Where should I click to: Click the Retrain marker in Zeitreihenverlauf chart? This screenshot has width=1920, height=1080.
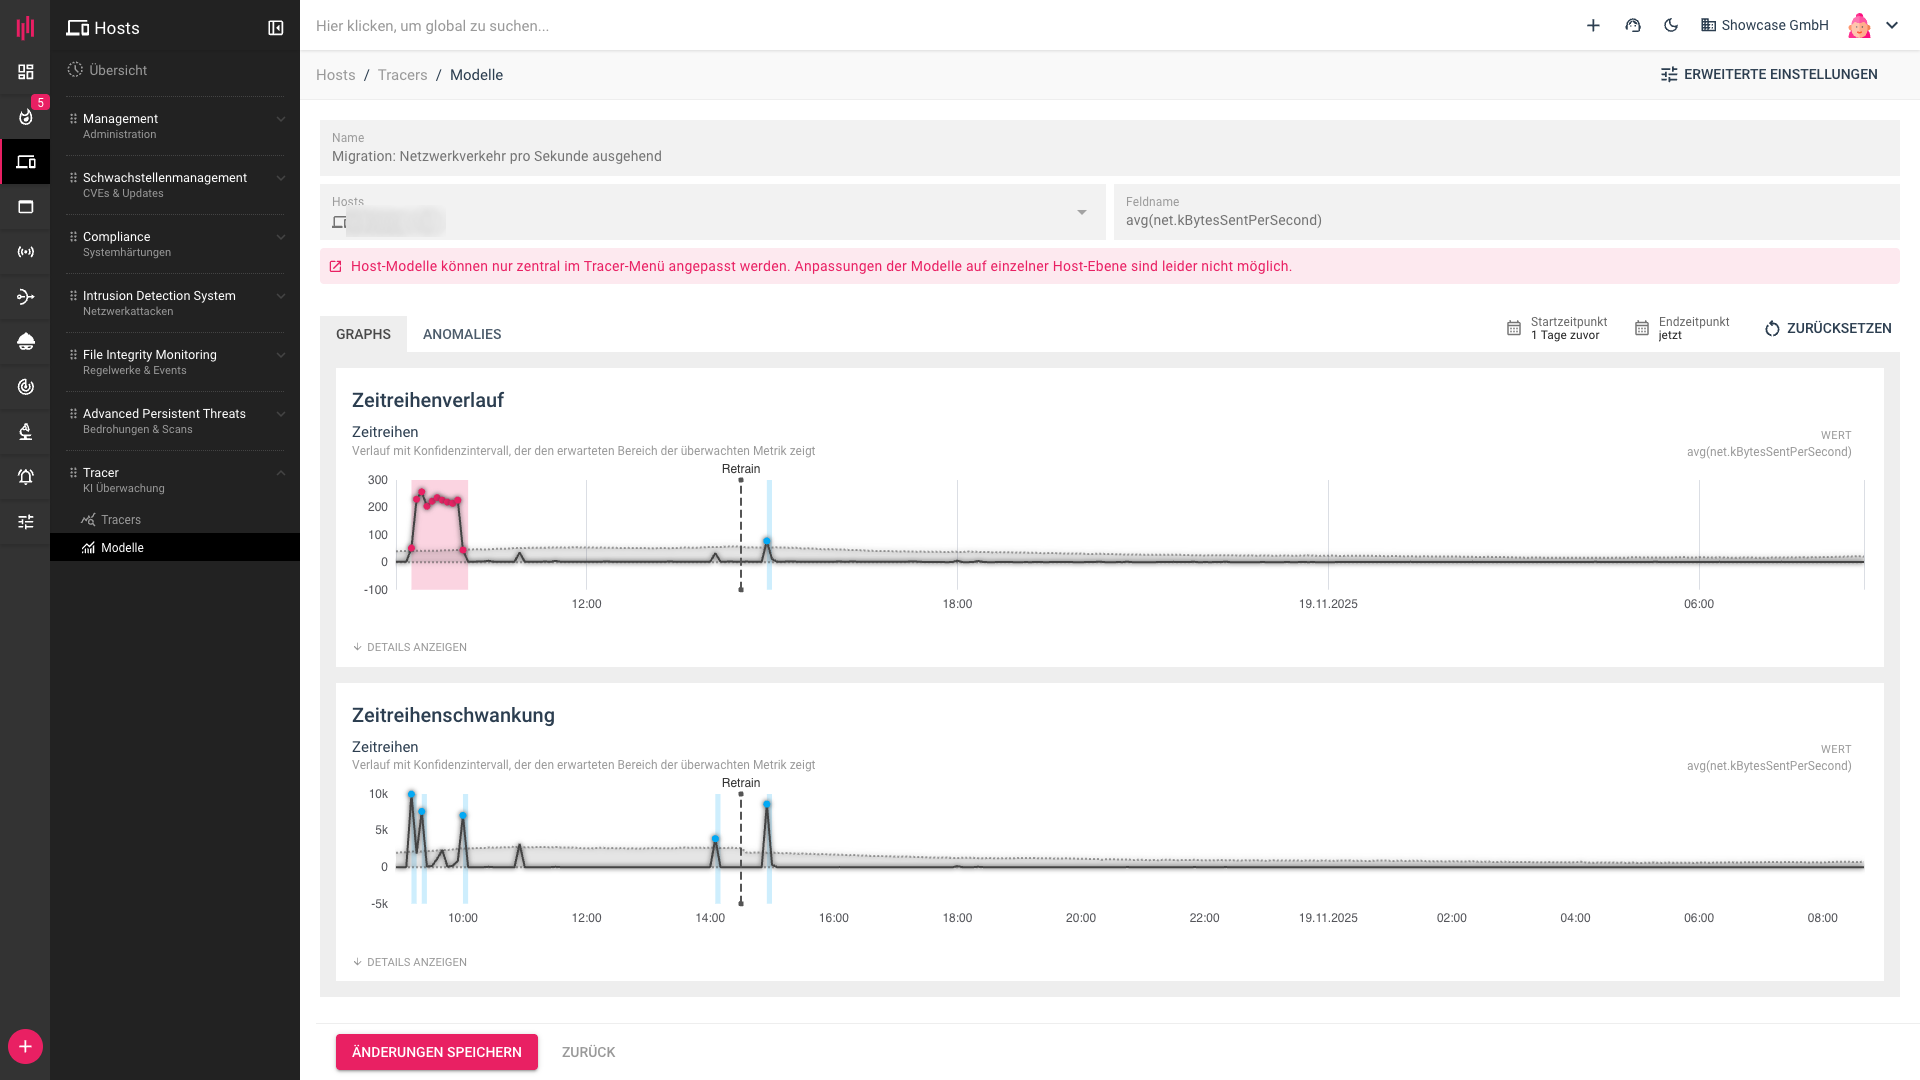click(x=741, y=470)
